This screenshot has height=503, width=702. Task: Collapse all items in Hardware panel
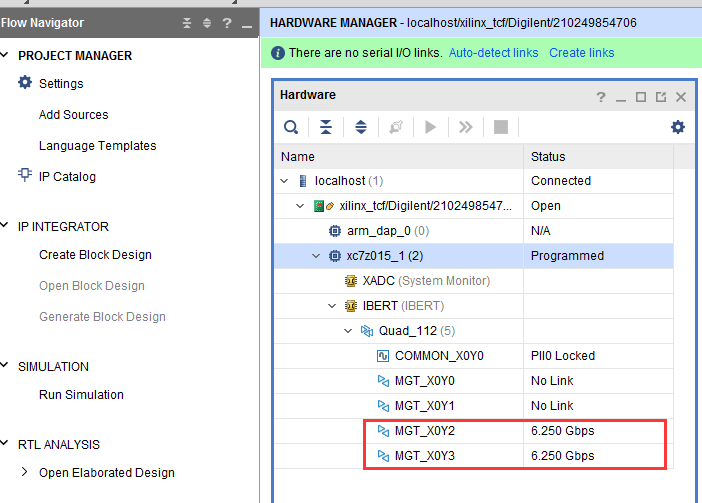coord(326,128)
